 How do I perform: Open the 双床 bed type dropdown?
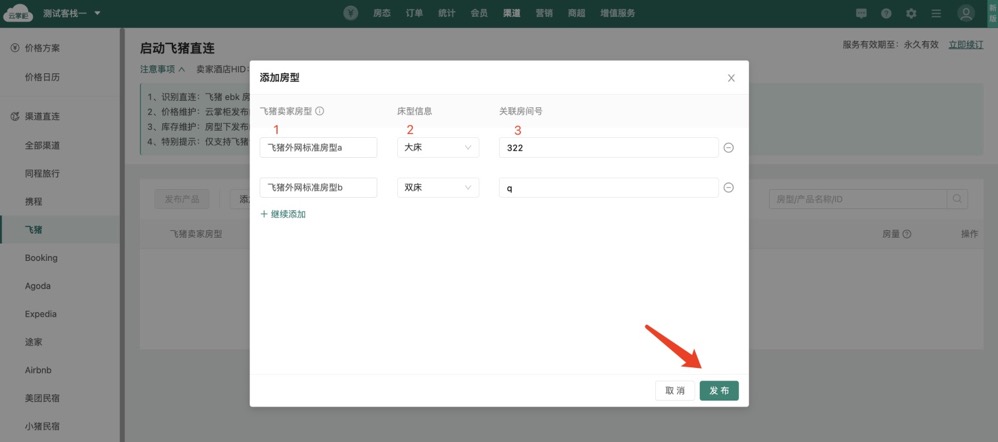tap(438, 188)
